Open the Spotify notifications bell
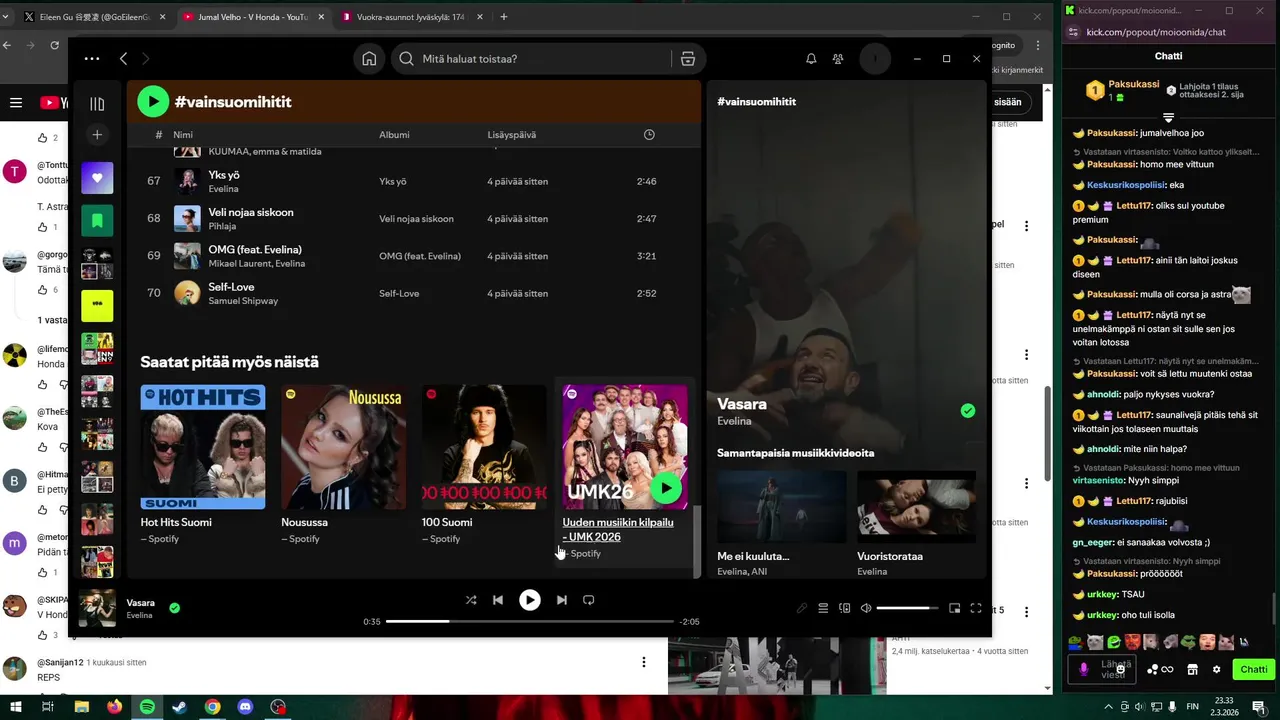Viewport: 1280px width, 720px height. click(811, 59)
